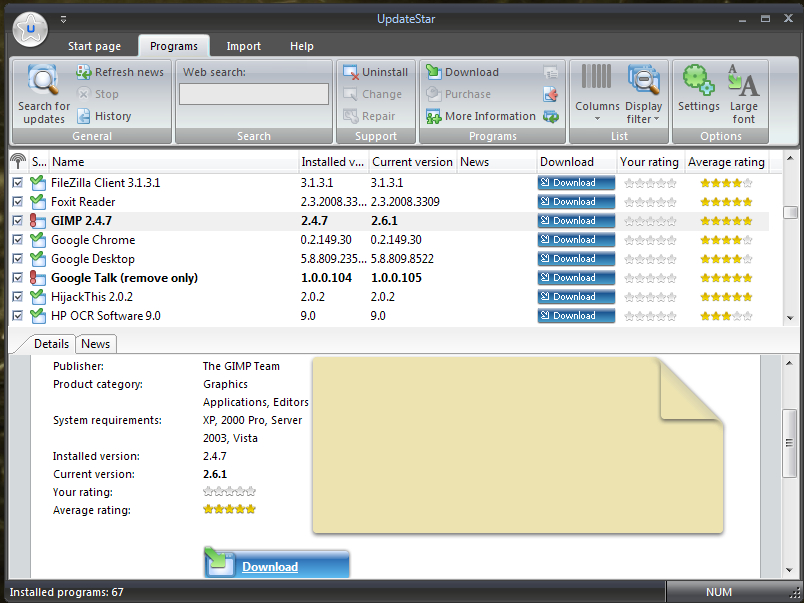Click the UpdateStar application orb button
The image size is (804, 603).
(x=30, y=29)
